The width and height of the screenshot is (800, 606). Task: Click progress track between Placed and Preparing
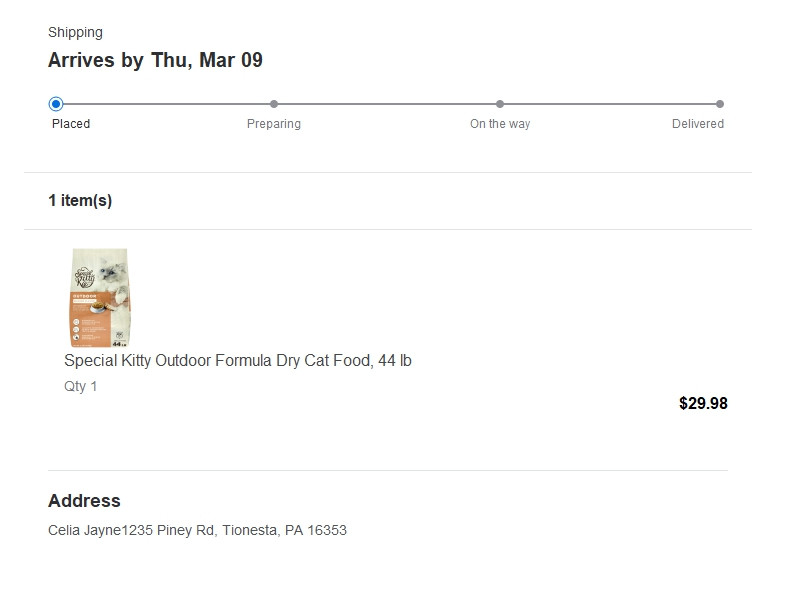(165, 104)
